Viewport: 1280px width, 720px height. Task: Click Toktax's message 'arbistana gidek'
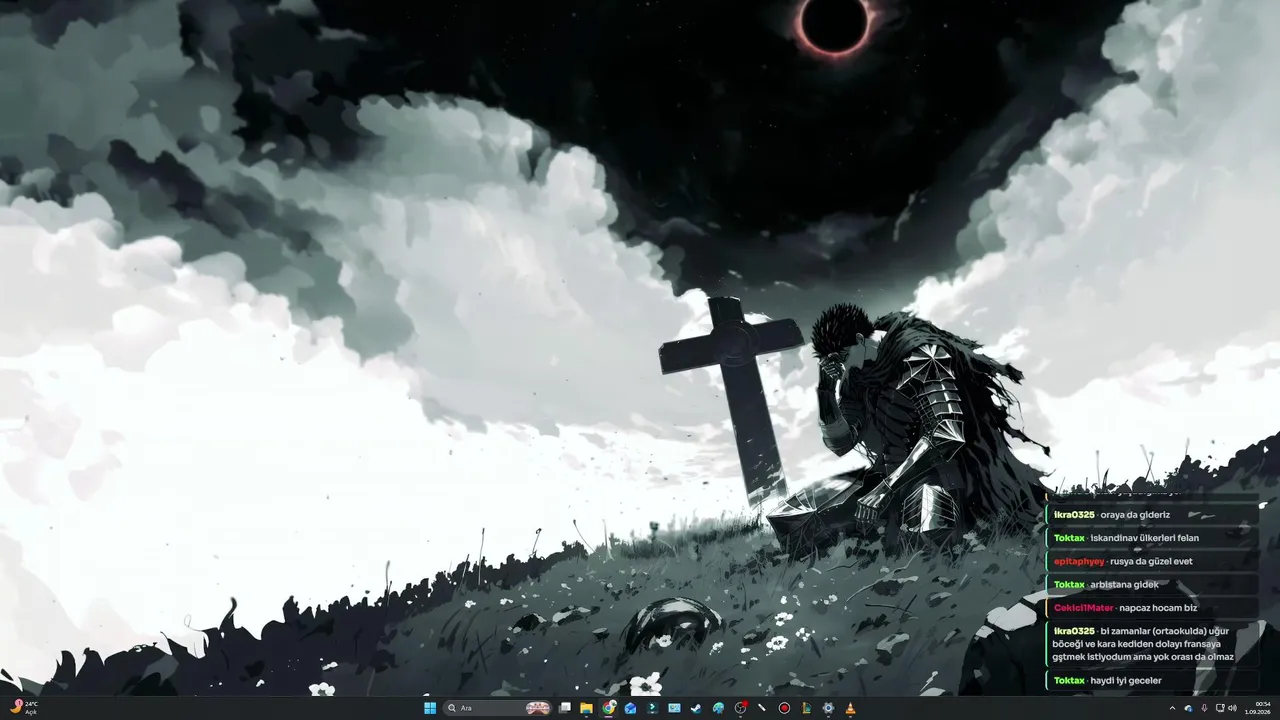point(1152,584)
